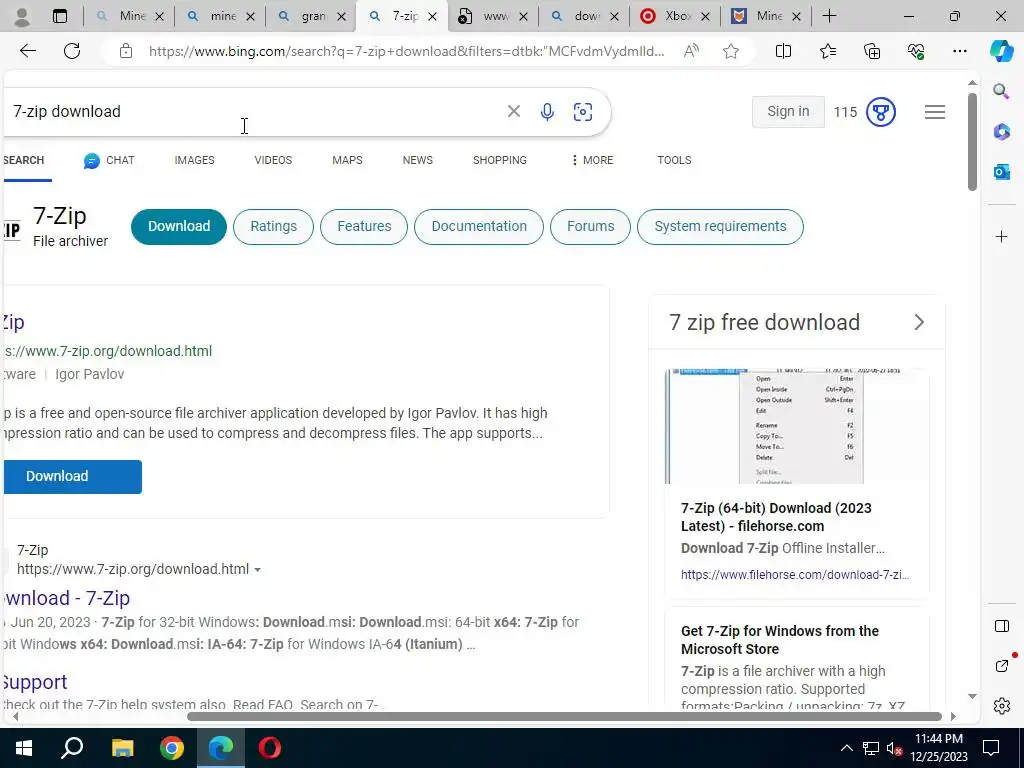Click the vertical page scrollbar thumb
The width and height of the screenshot is (1024, 768).
pyautogui.click(x=972, y=142)
